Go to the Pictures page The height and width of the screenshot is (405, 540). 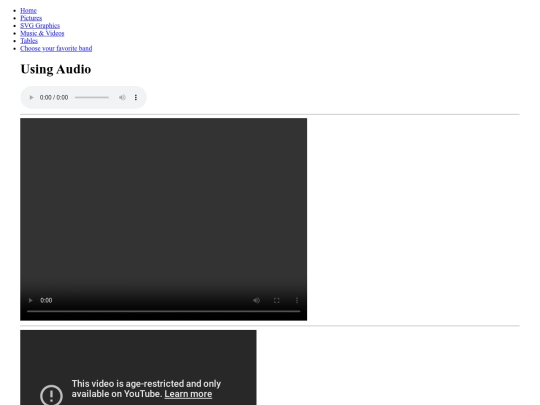click(31, 18)
